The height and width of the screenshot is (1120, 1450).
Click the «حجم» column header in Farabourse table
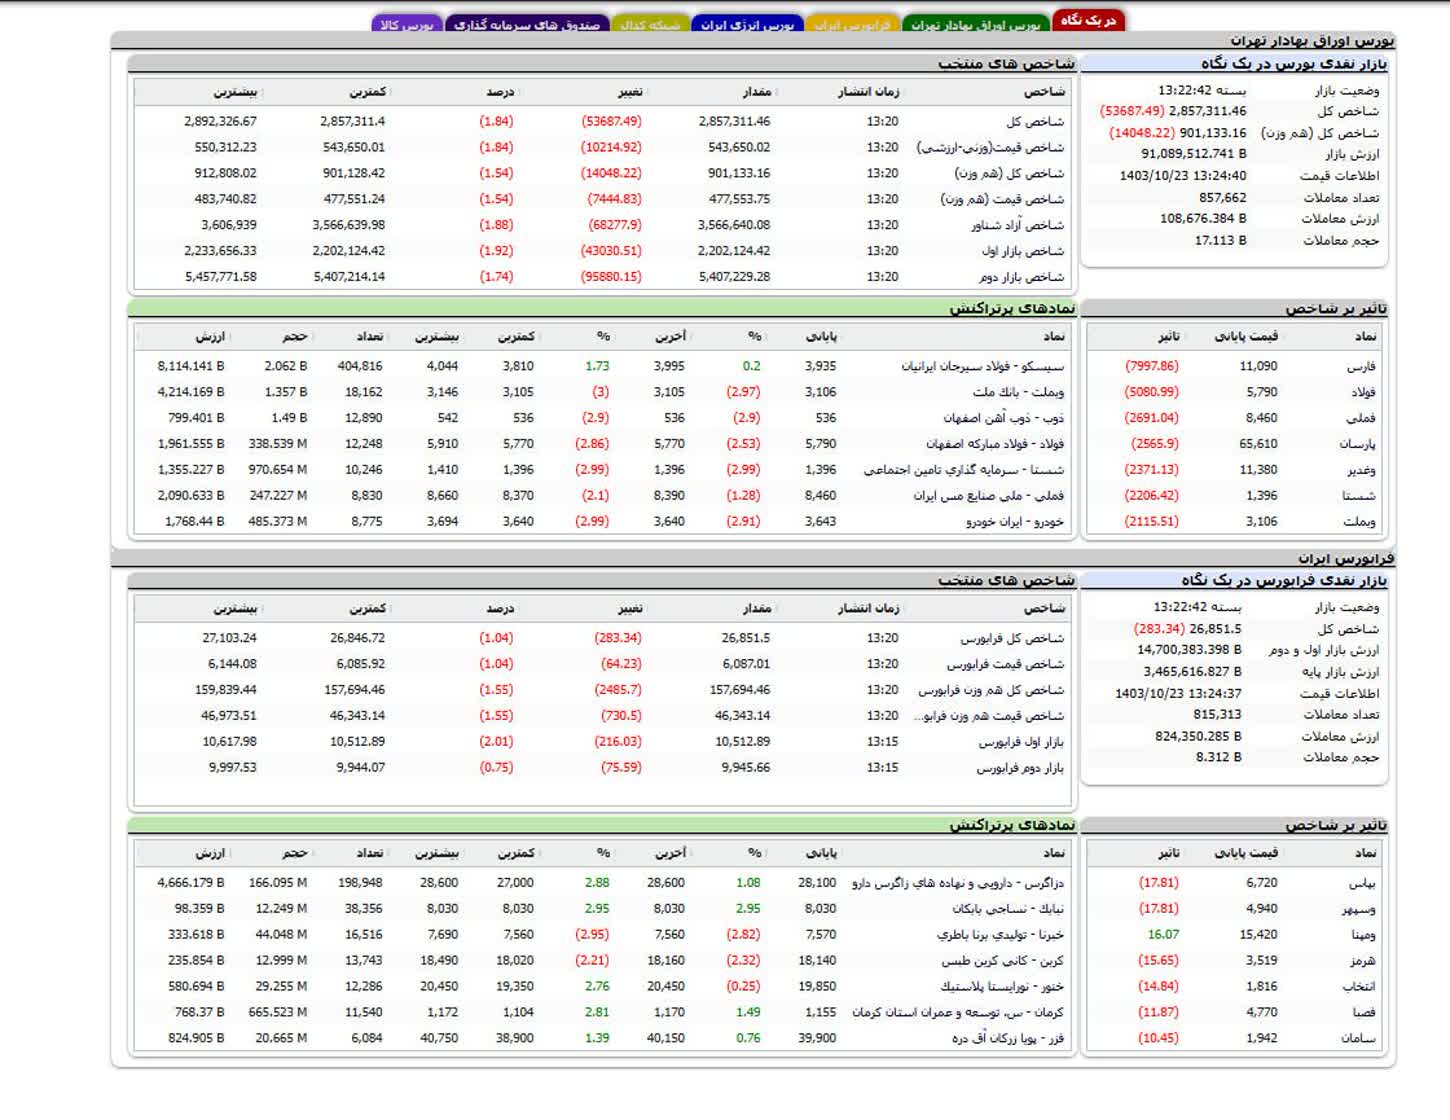(295, 853)
